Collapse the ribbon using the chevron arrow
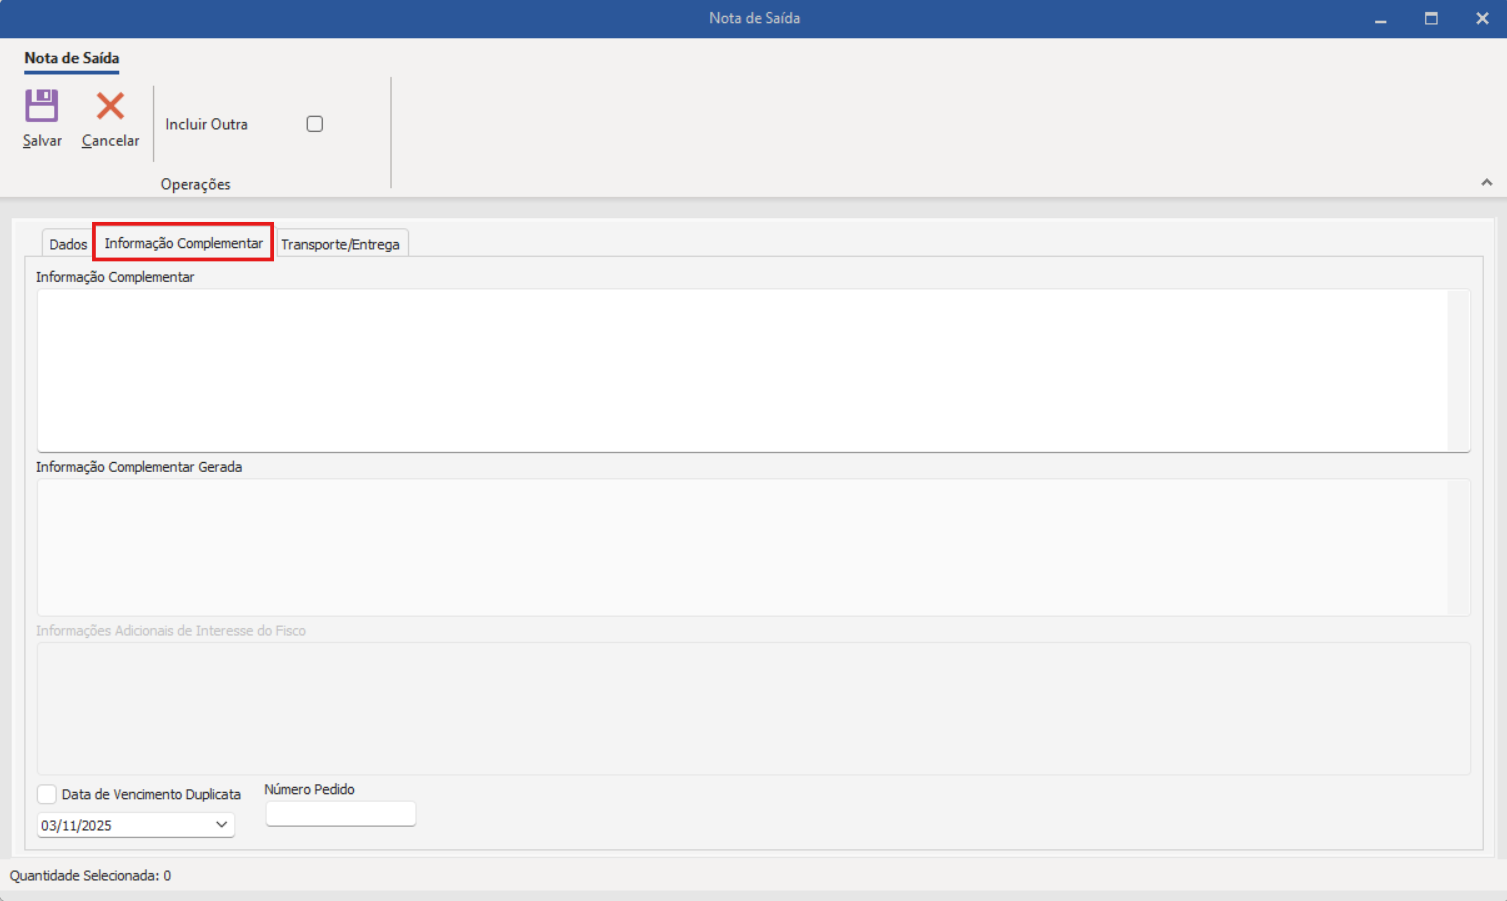The image size is (1507, 901). click(x=1486, y=182)
